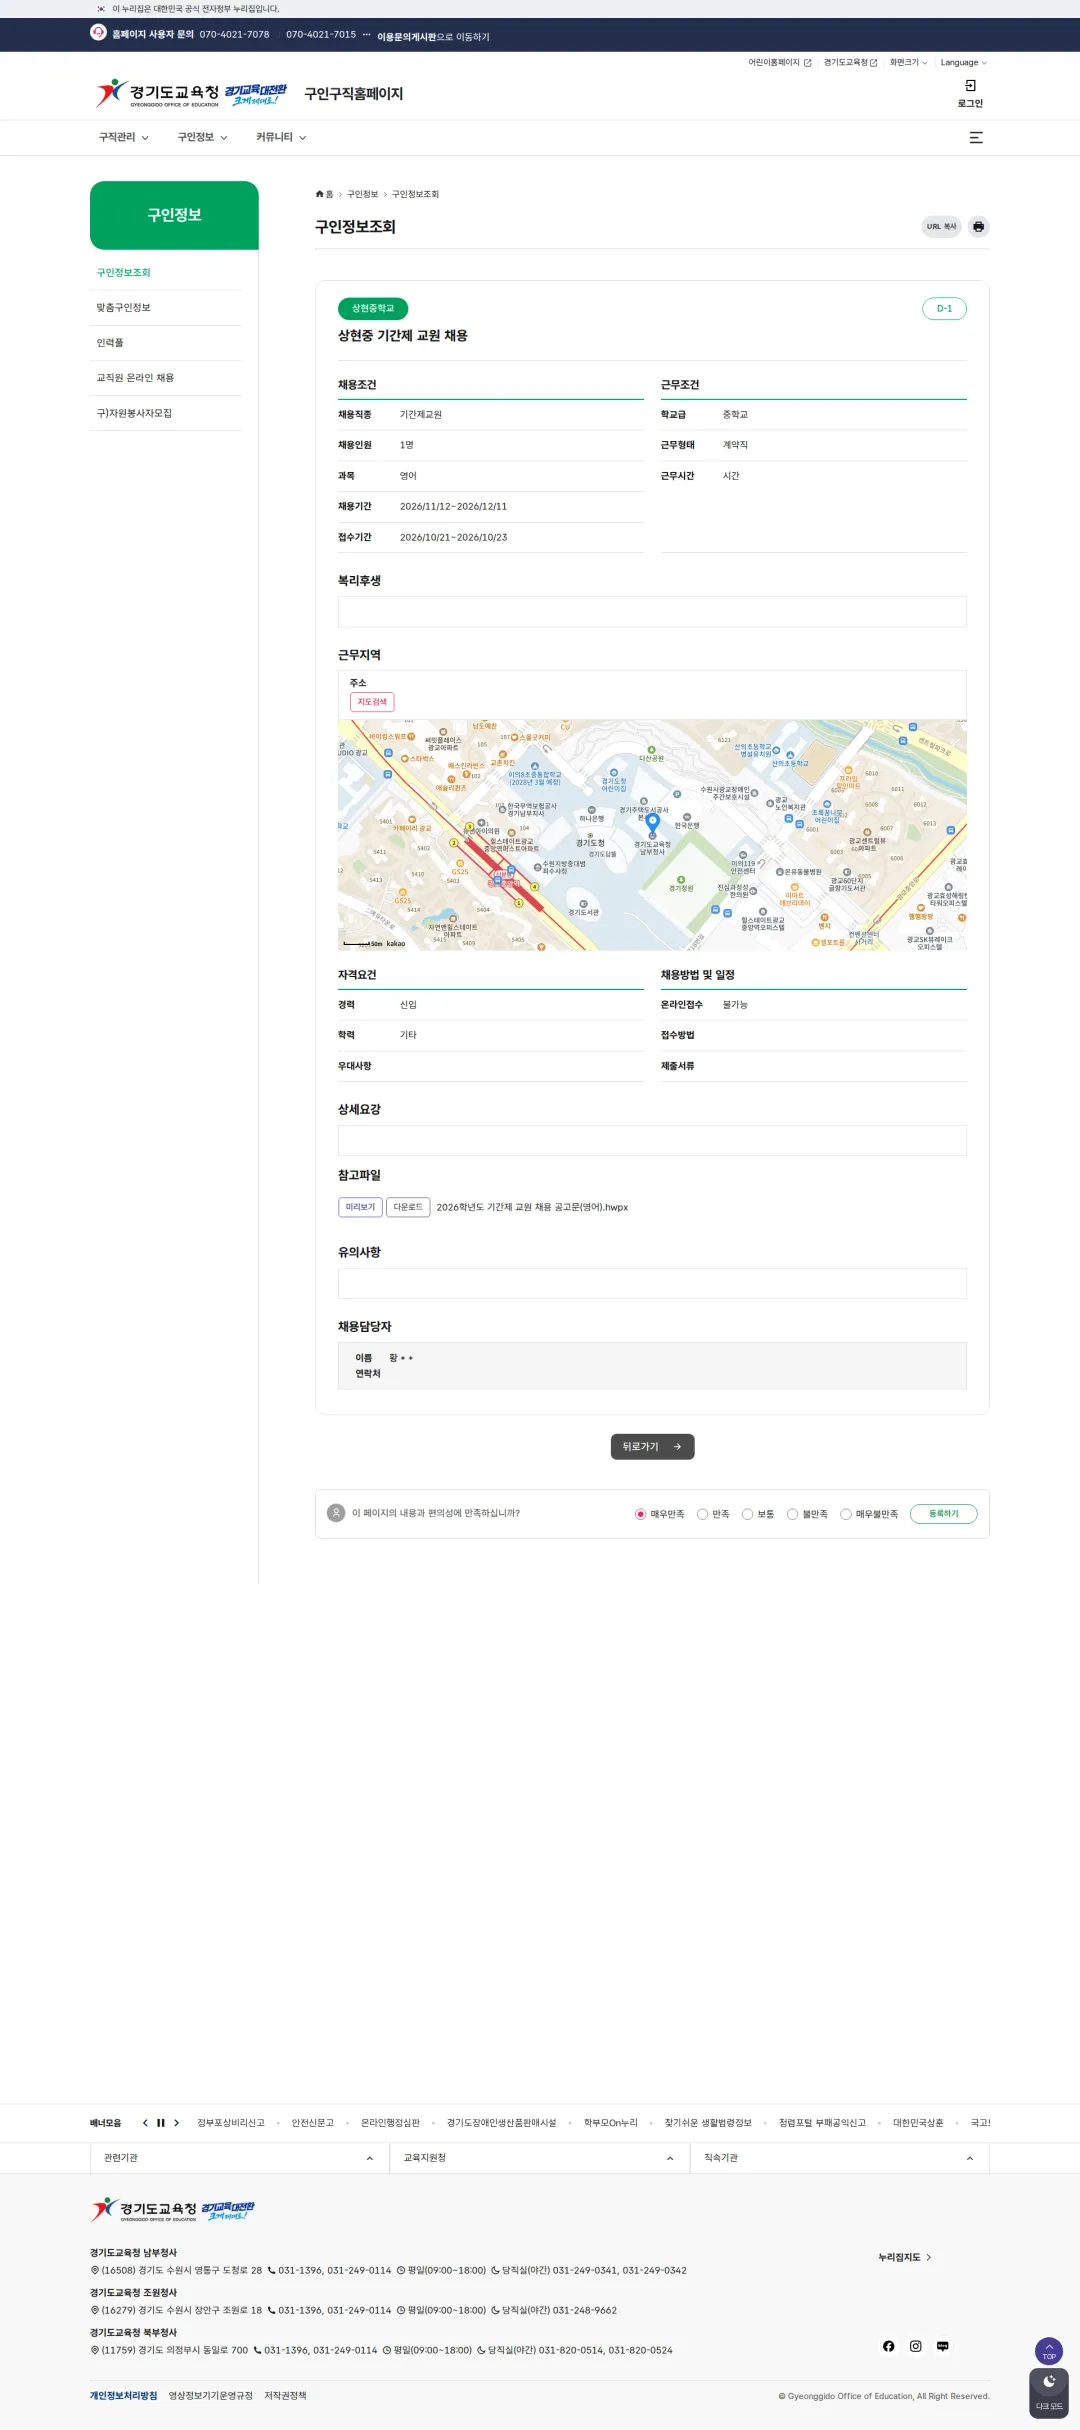
Task: Open the Instagram icon in the footer
Action: tap(915, 2346)
